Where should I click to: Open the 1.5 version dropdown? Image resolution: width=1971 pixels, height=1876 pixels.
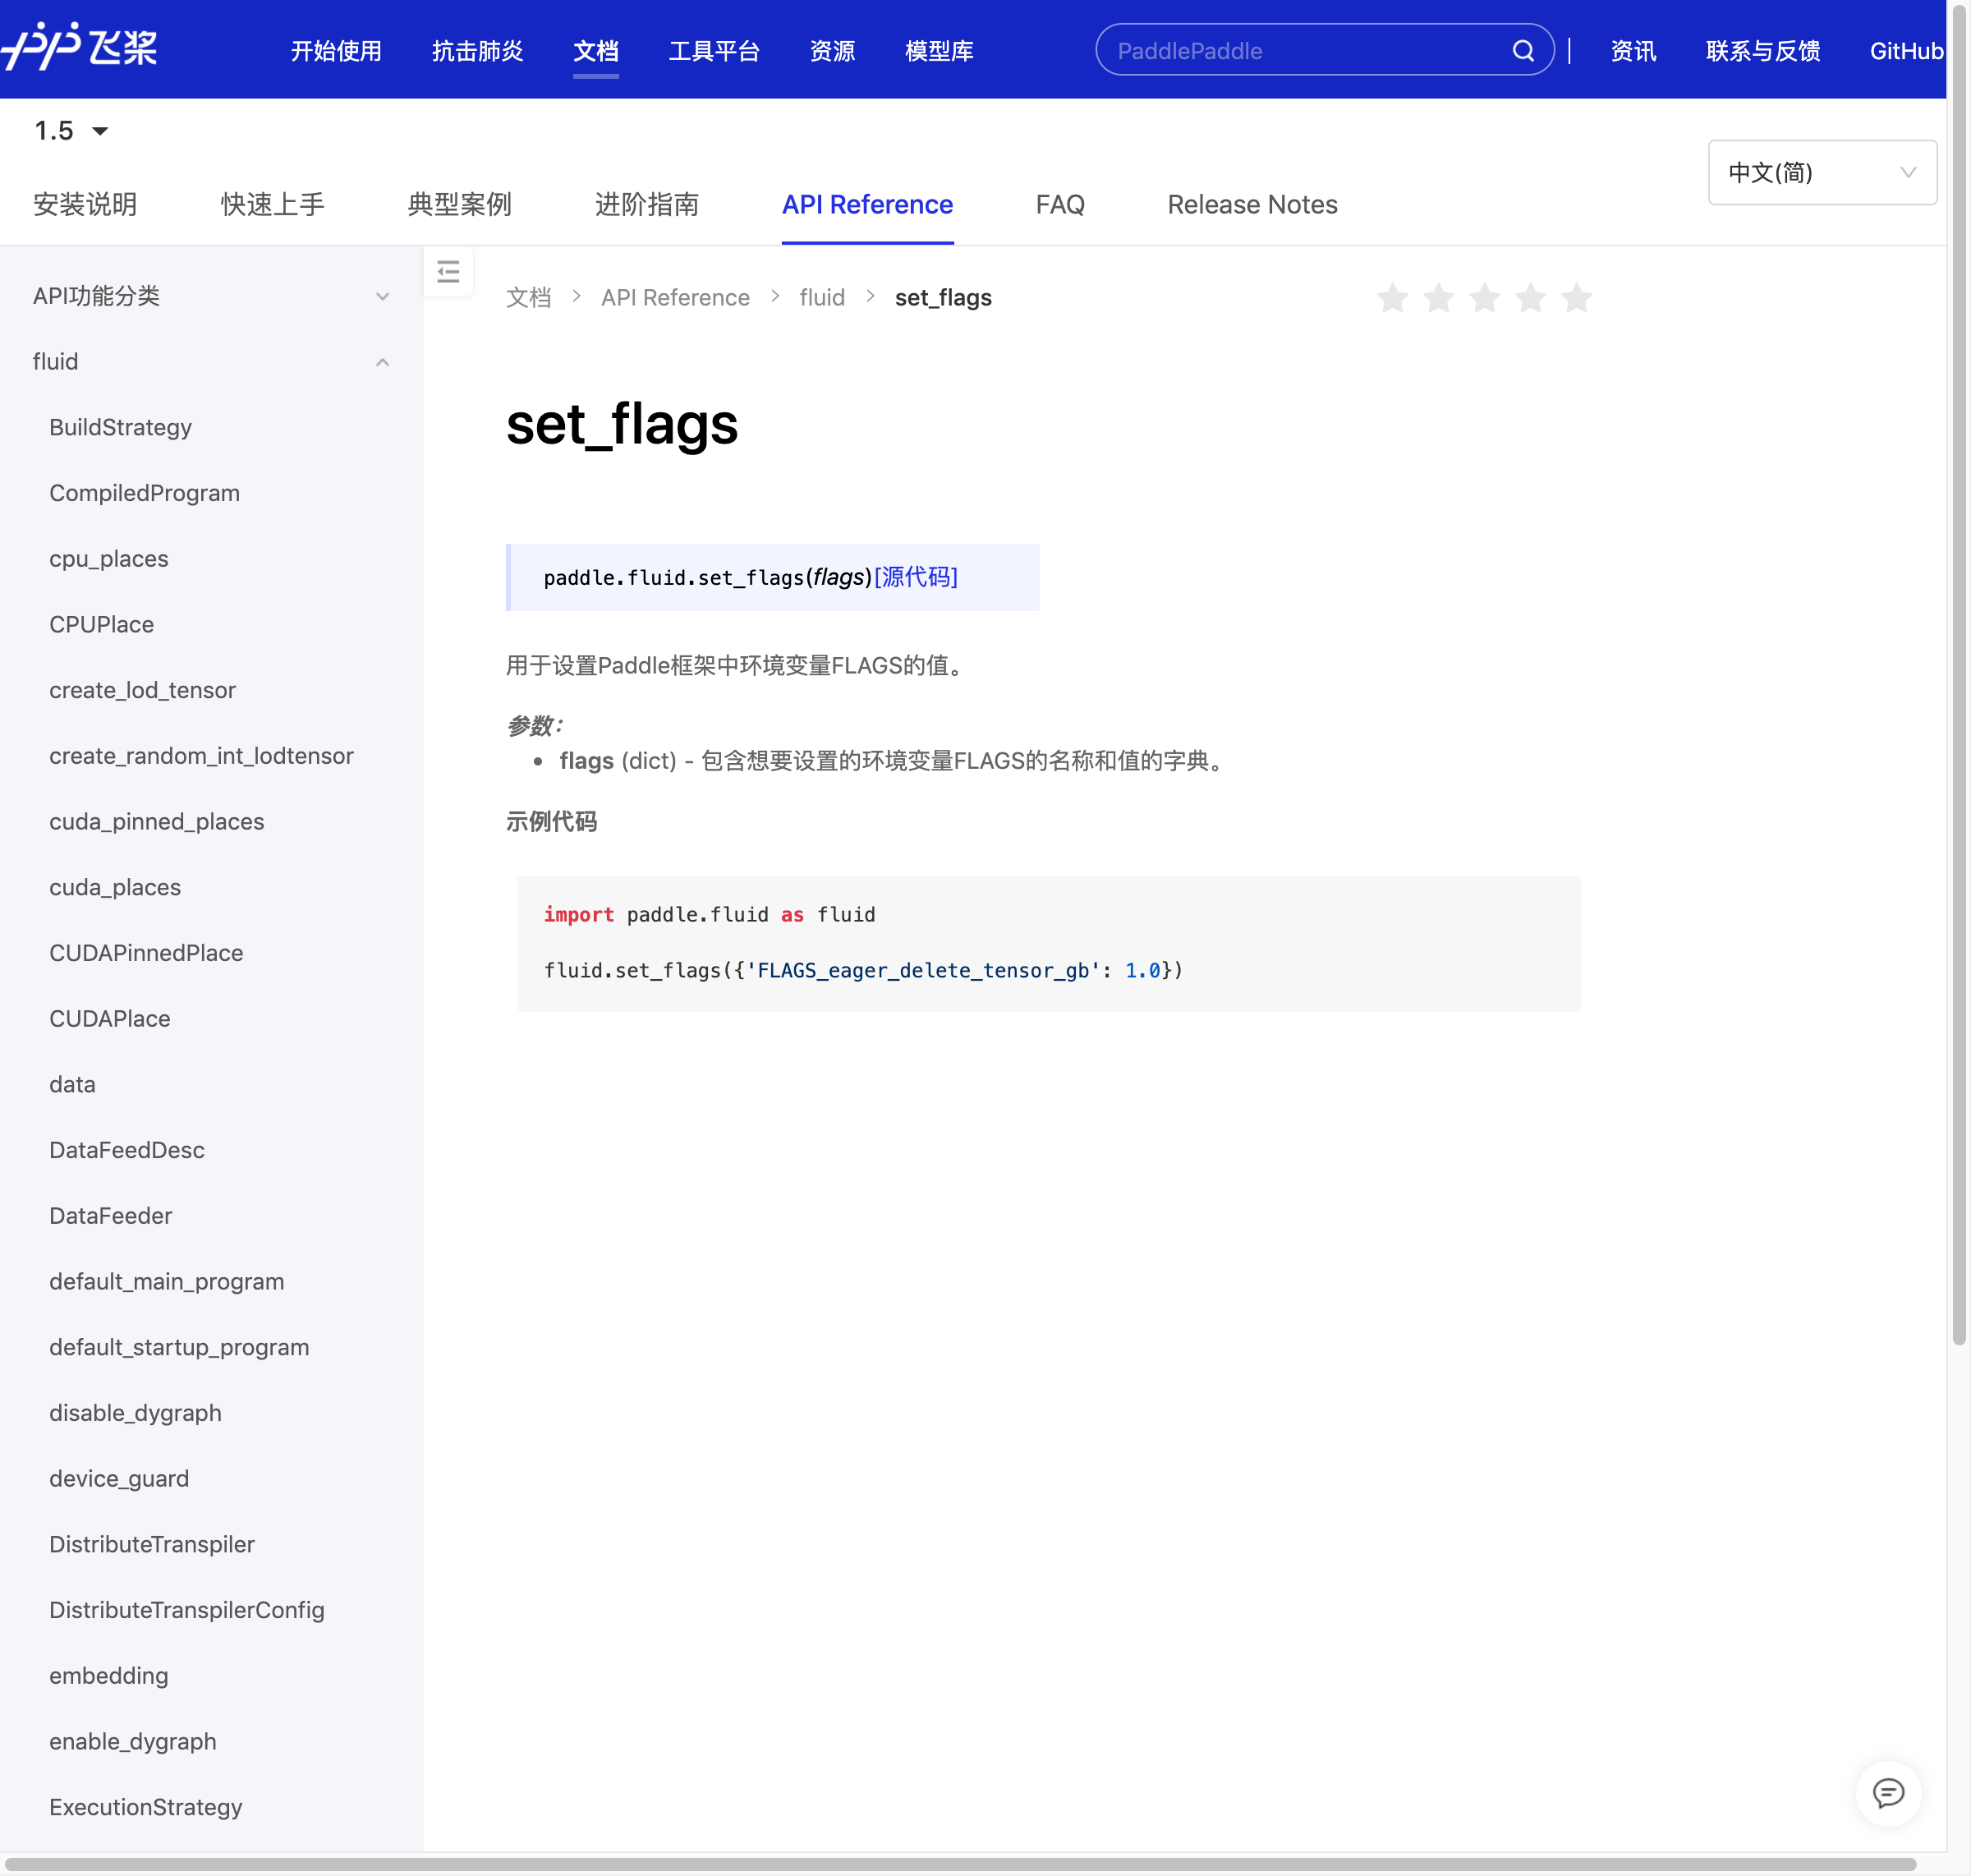[70, 131]
